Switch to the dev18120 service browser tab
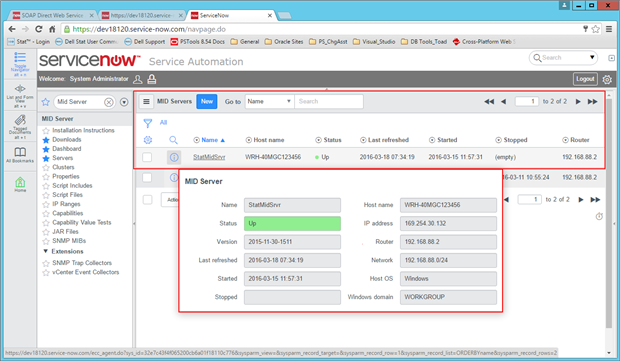620x361 pixels. 141,15
